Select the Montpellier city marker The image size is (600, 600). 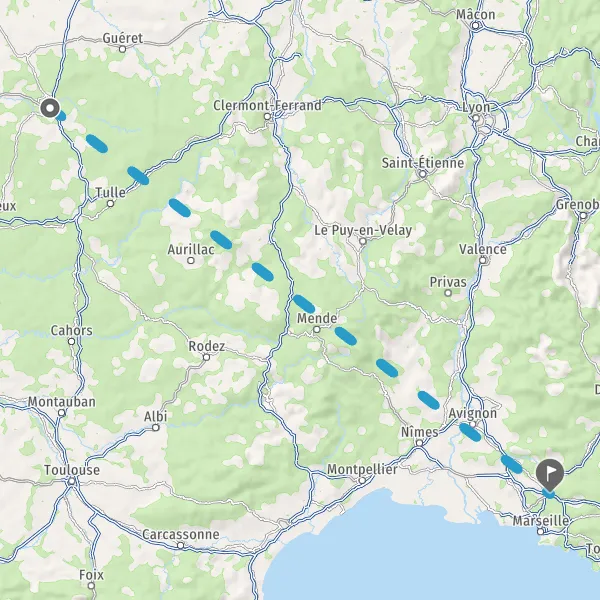[x=362, y=481]
